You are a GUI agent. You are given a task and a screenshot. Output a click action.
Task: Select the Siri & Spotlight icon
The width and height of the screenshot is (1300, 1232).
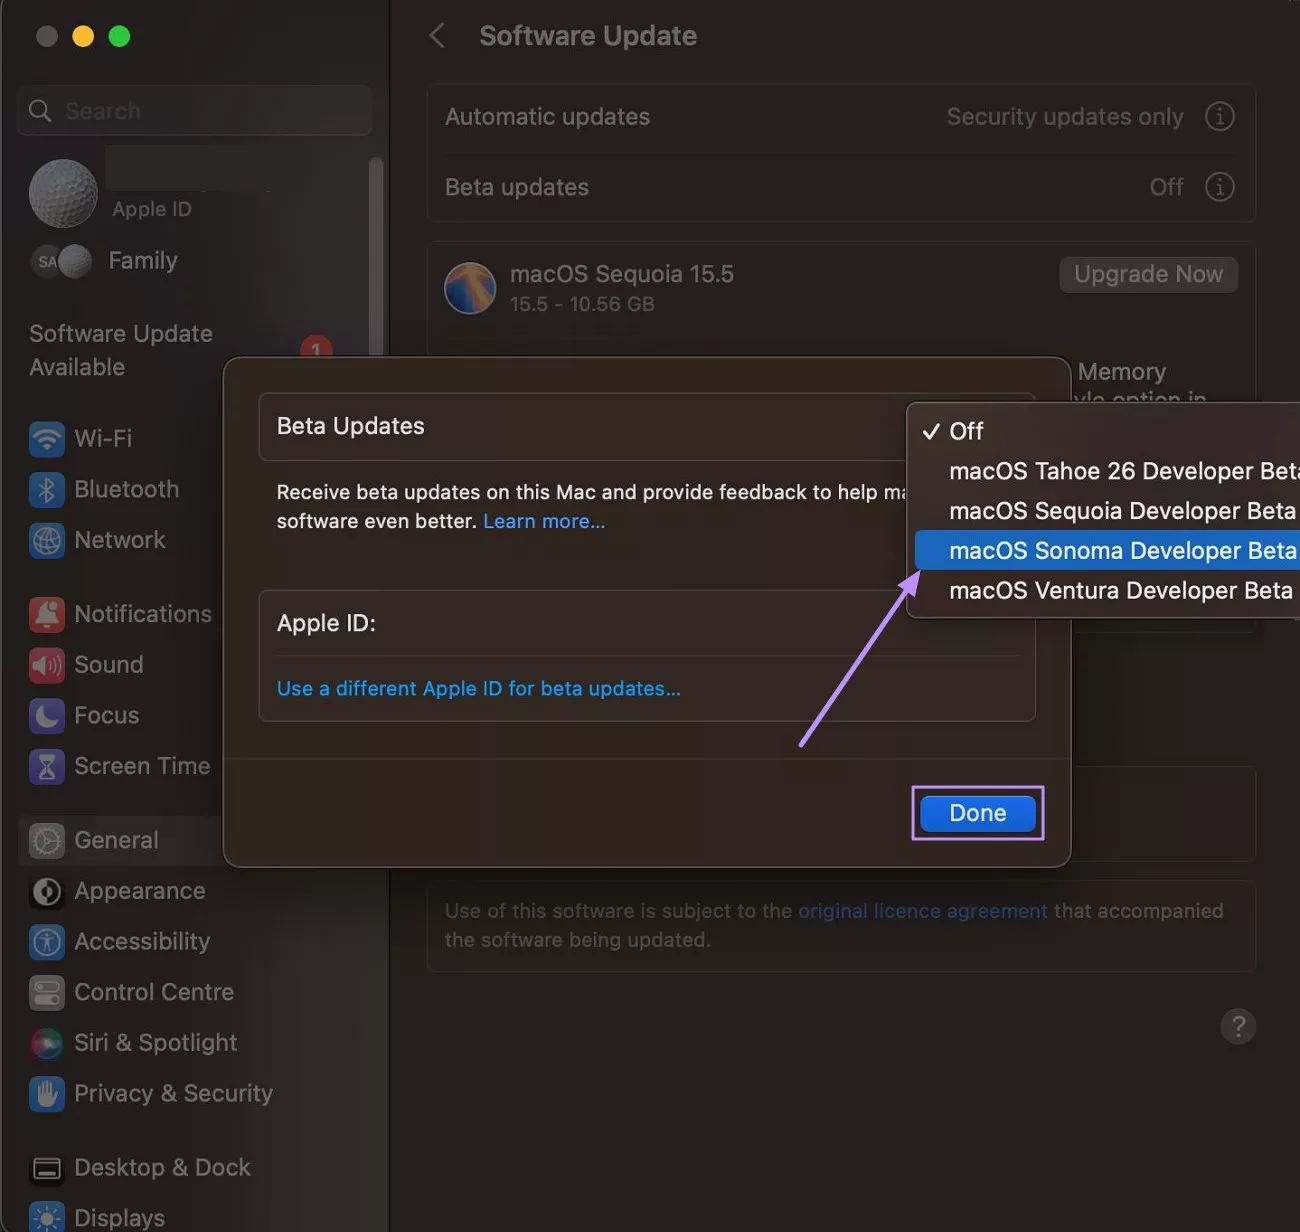pyautogui.click(x=46, y=1043)
